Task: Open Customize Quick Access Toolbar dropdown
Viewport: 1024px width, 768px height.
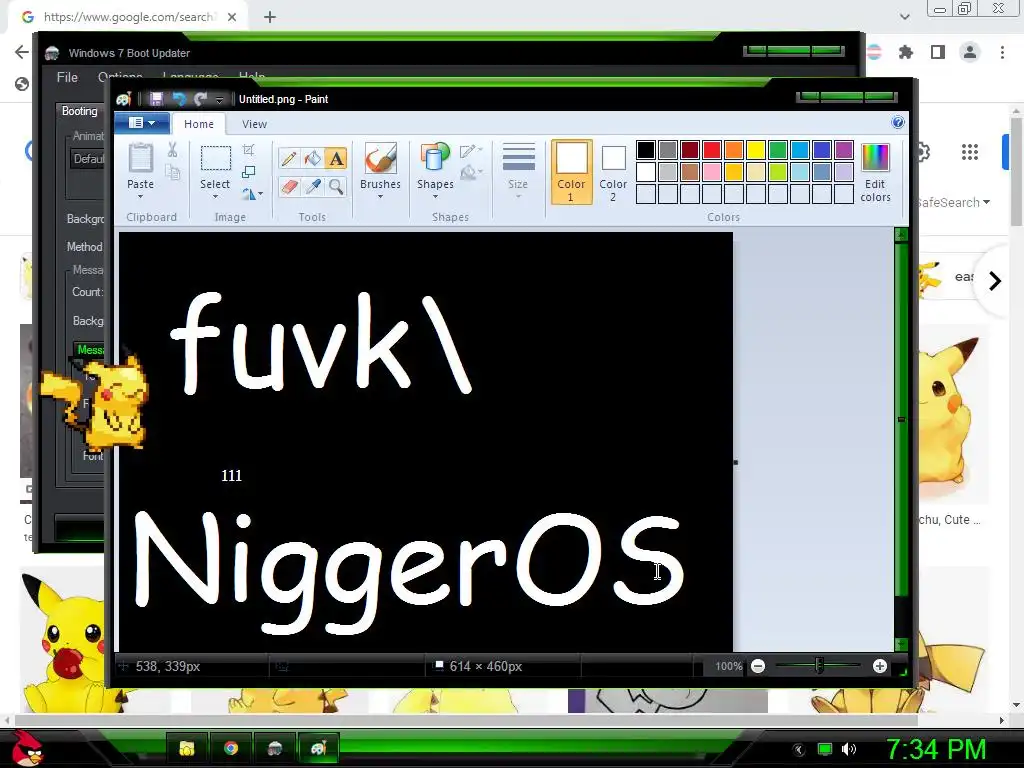Action: click(x=219, y=99)
